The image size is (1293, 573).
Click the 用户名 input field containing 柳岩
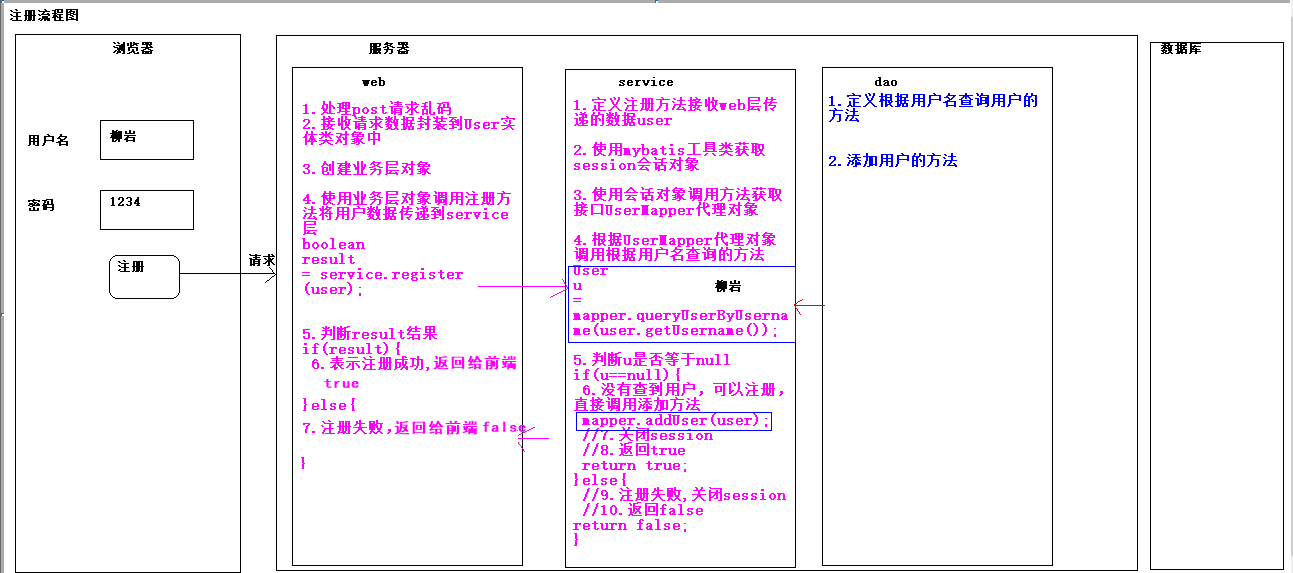(146, 140)
